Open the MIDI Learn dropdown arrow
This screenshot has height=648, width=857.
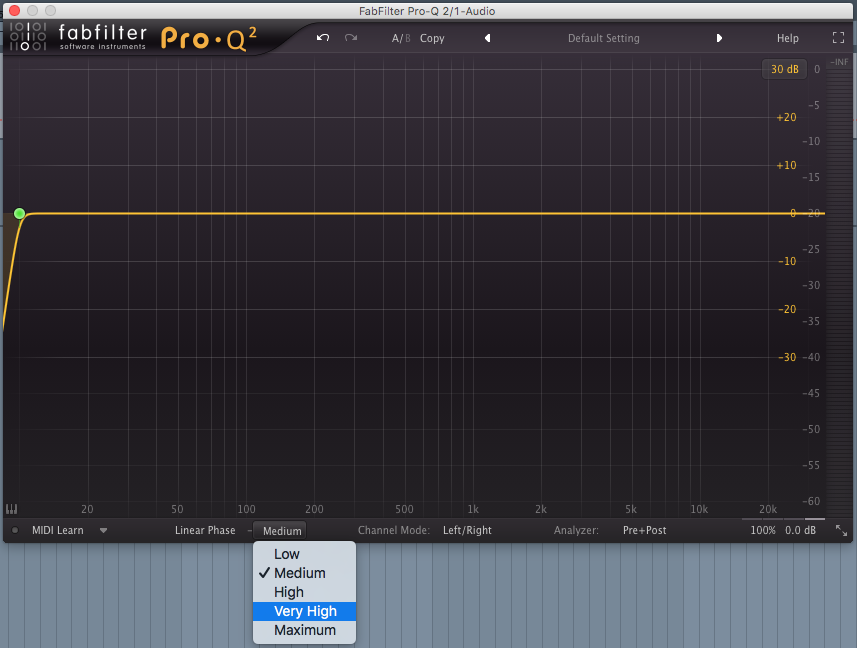103,531
